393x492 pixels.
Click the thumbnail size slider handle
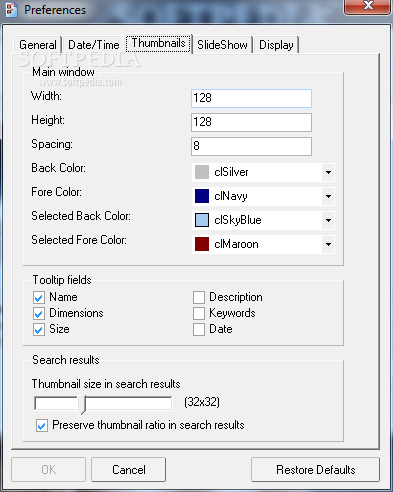pyautogui.click(x=82, y=404)
